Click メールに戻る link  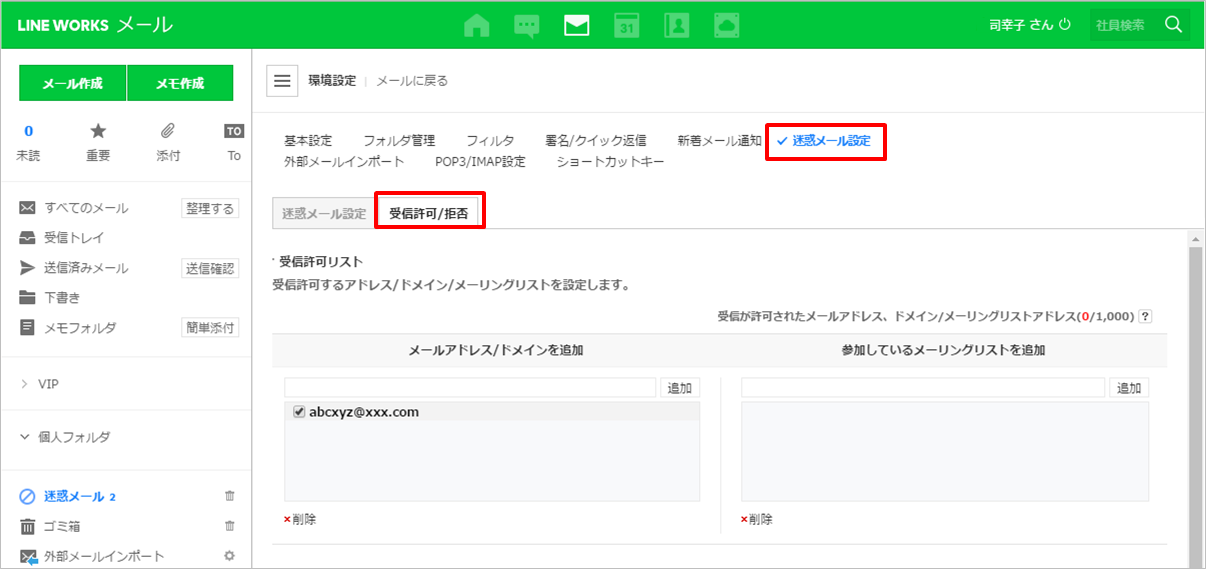(x=412, y=81)
